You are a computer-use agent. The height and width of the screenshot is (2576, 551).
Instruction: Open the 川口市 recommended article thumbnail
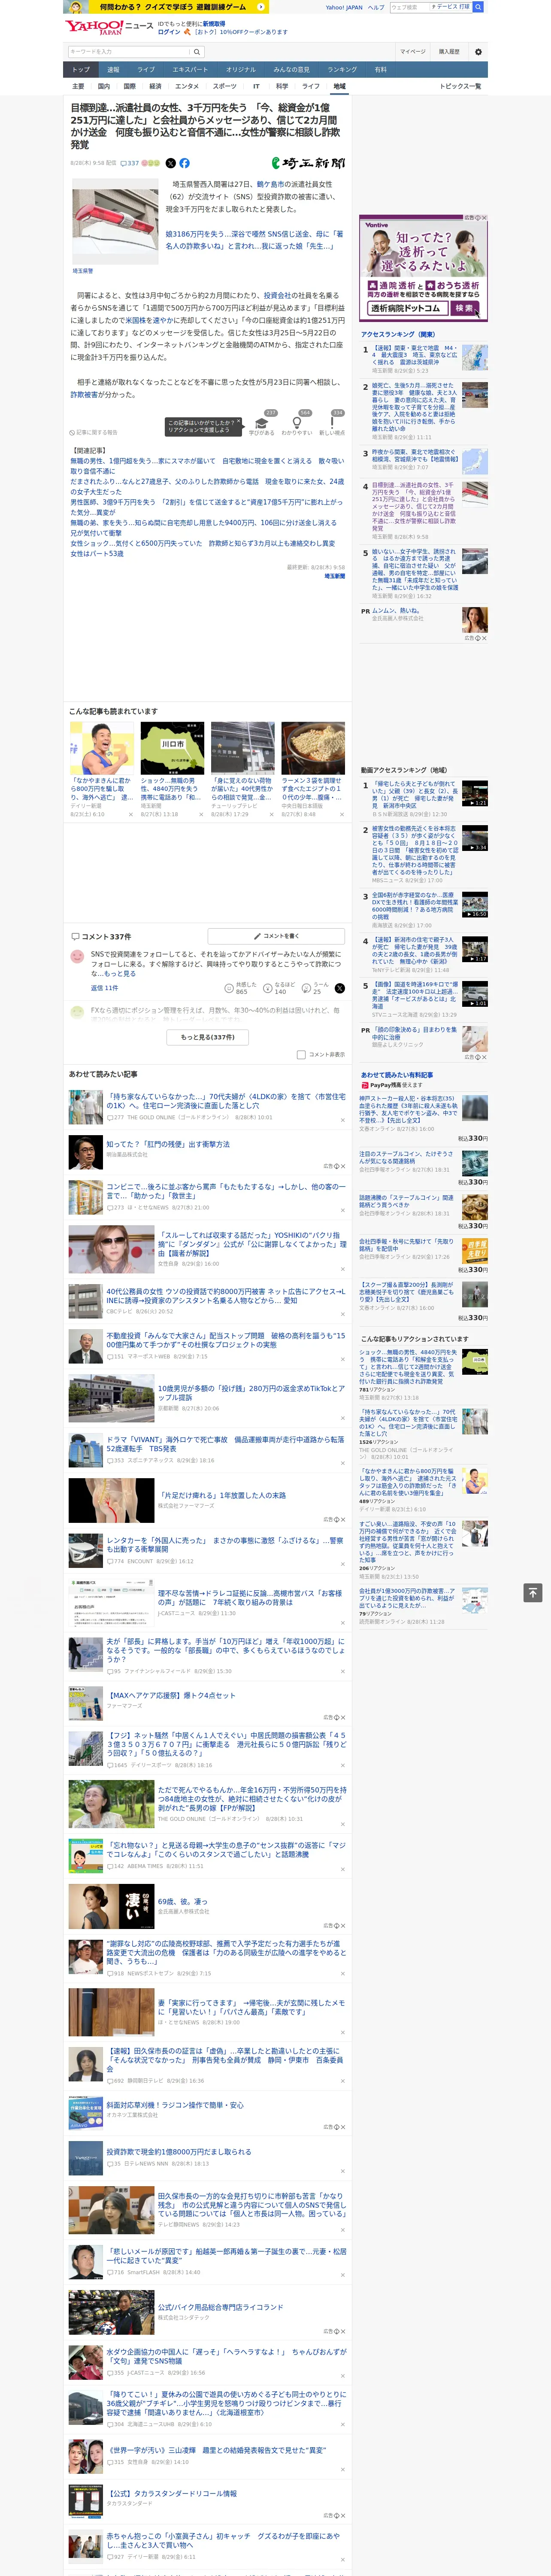click(x=172, y=748)
